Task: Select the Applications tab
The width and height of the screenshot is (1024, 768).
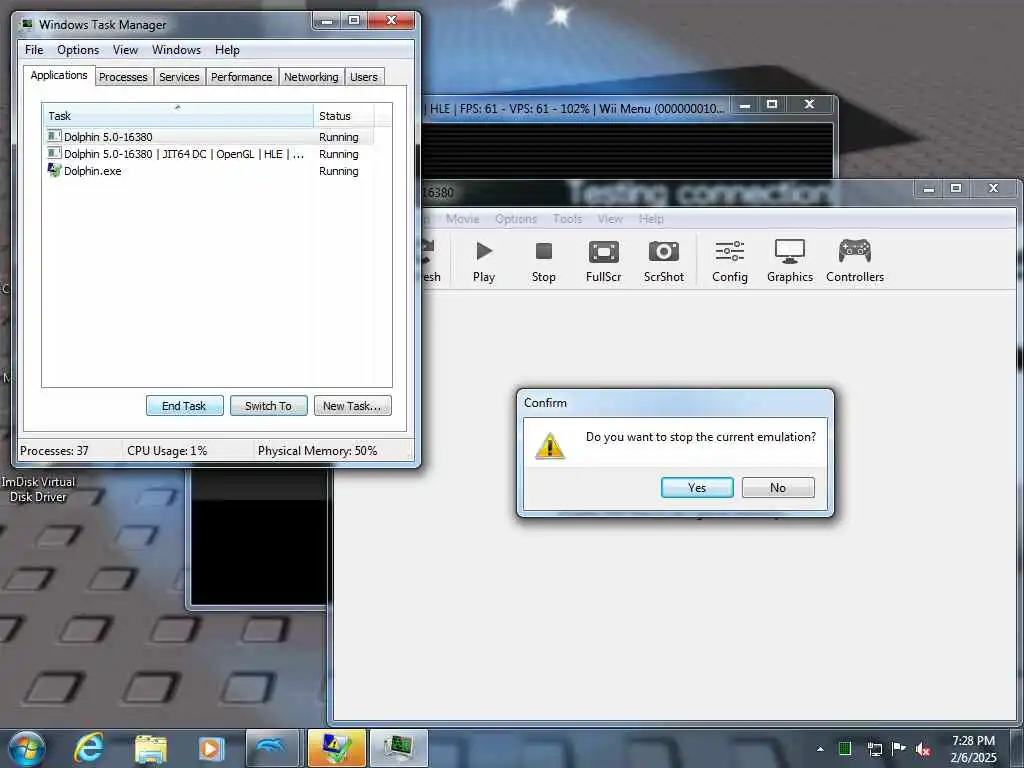Action: (59, 75)
